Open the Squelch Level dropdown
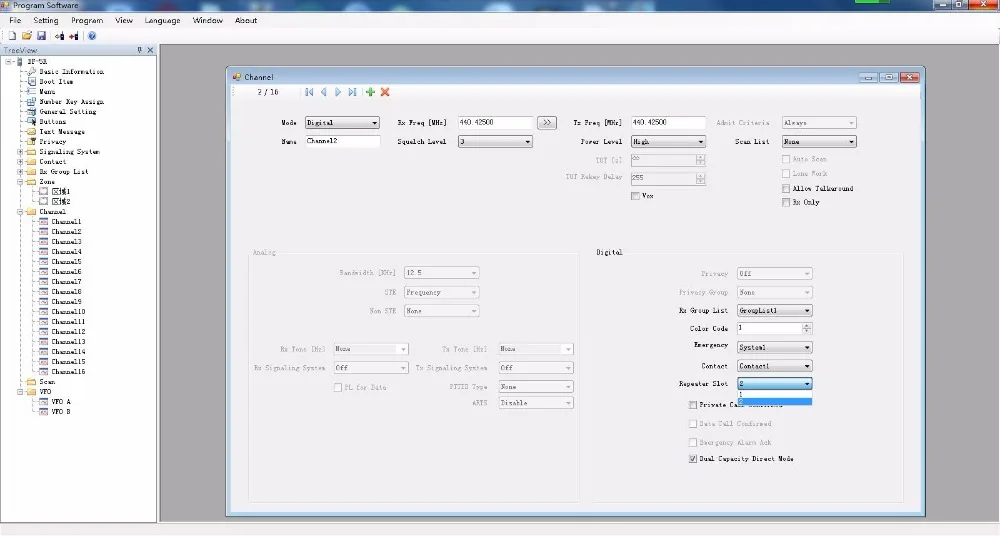This screenshot has width=1000, height=536. 495,142
